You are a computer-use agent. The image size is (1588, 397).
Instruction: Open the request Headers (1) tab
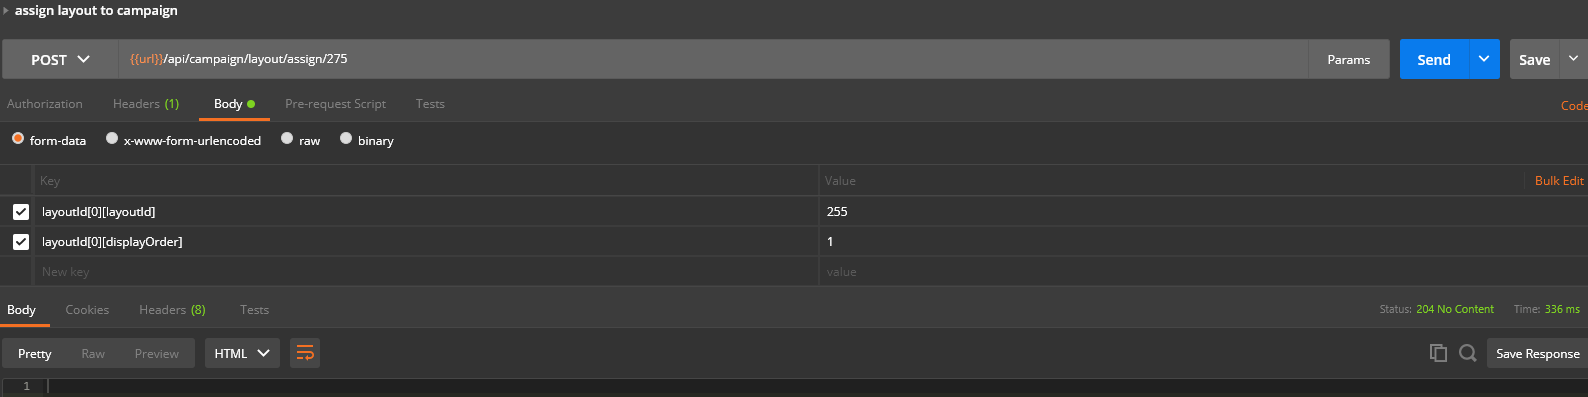[x=146, y=104]
